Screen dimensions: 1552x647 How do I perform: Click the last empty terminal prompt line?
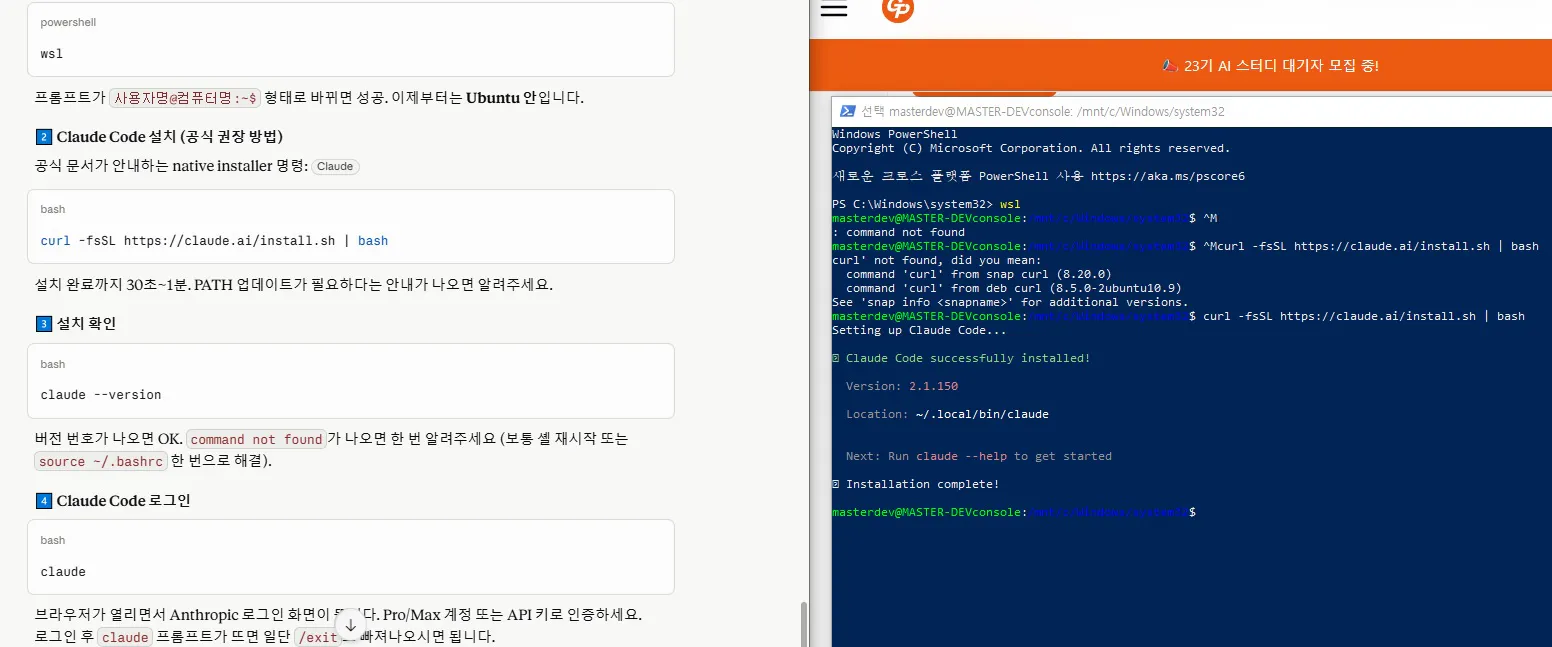coord(1014,512)
